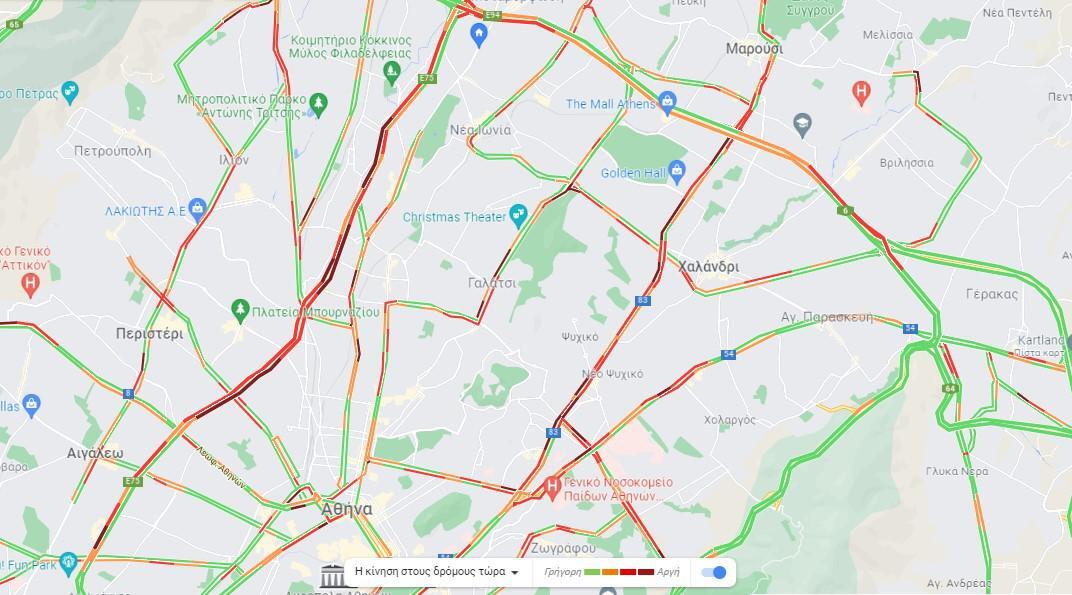This screenshot has width=1072, height=595.
Task: Click the Πλατεία Μπουρνάζιου park marker
Action: 240,311
